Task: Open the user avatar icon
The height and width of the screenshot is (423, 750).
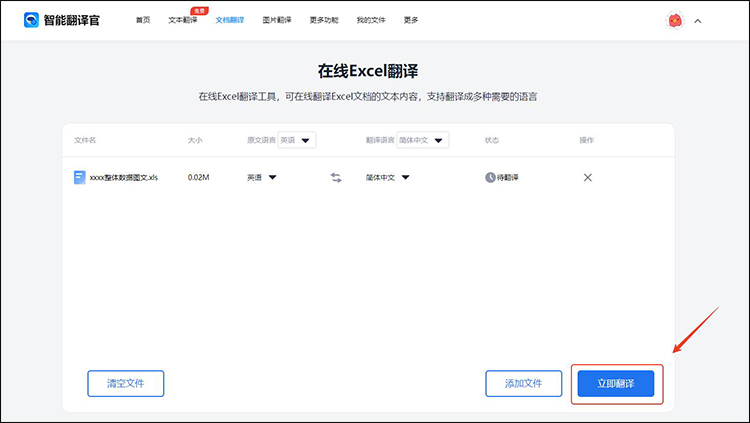Action: [x=675, y=21]
